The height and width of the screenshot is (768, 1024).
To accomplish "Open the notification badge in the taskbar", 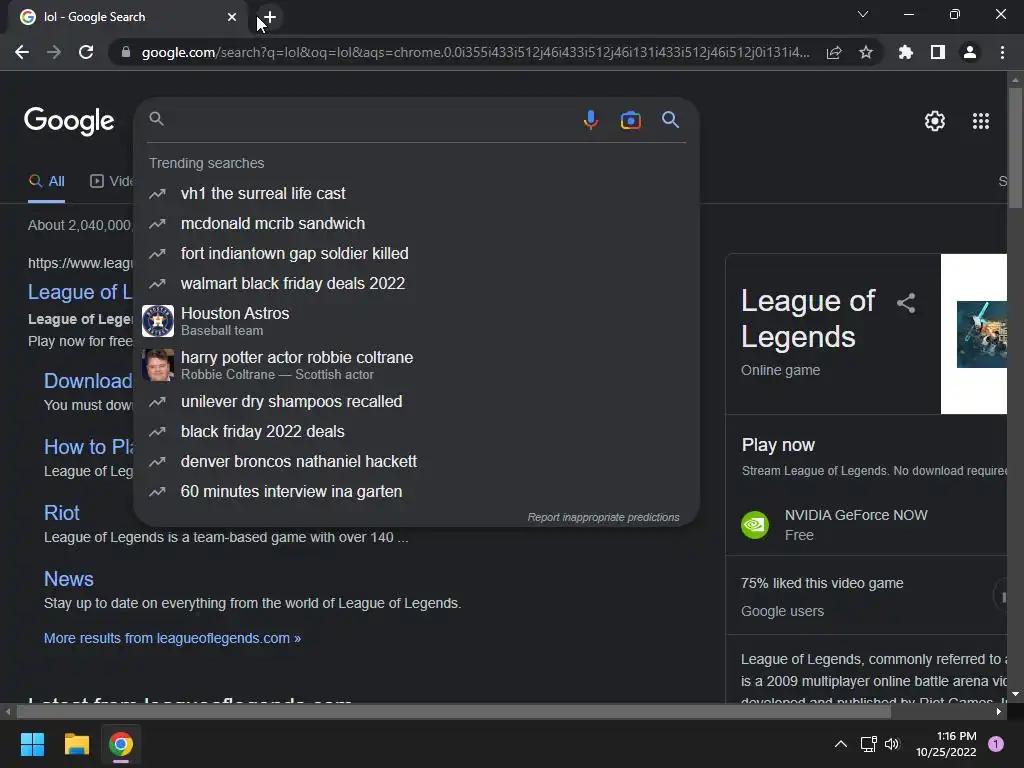I will 996,744.
